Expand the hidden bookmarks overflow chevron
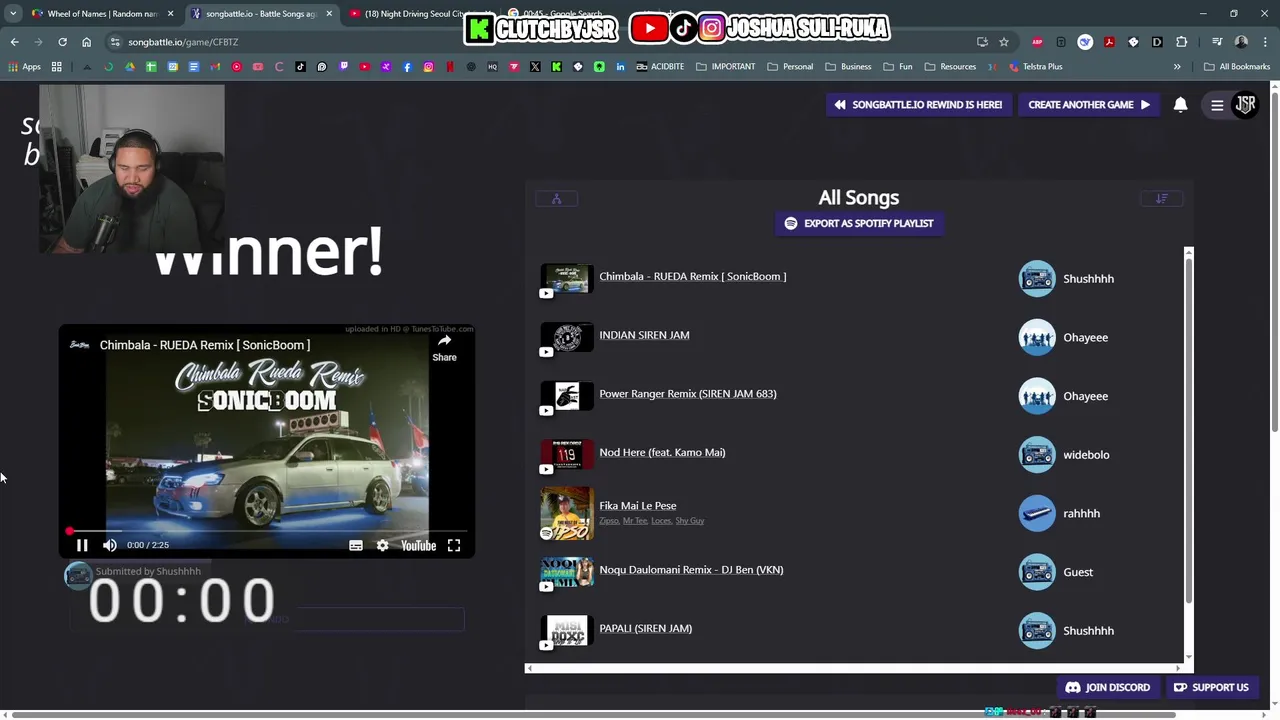 (x=1177, y=66)
